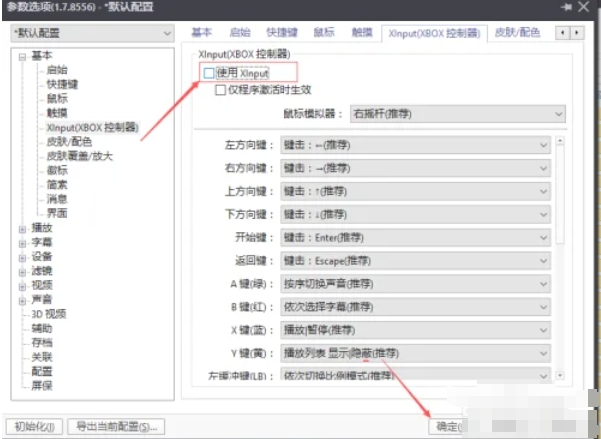Open the A 键(绿) action dropdown
Image resolution: width=601 pixels, height=439 pixels.
(415, 284)
